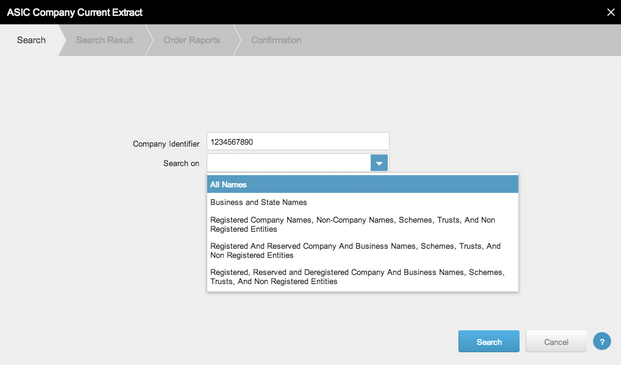621x365 pixels.
Task: Choose Business and State Names option
Action: click(362, 202)
